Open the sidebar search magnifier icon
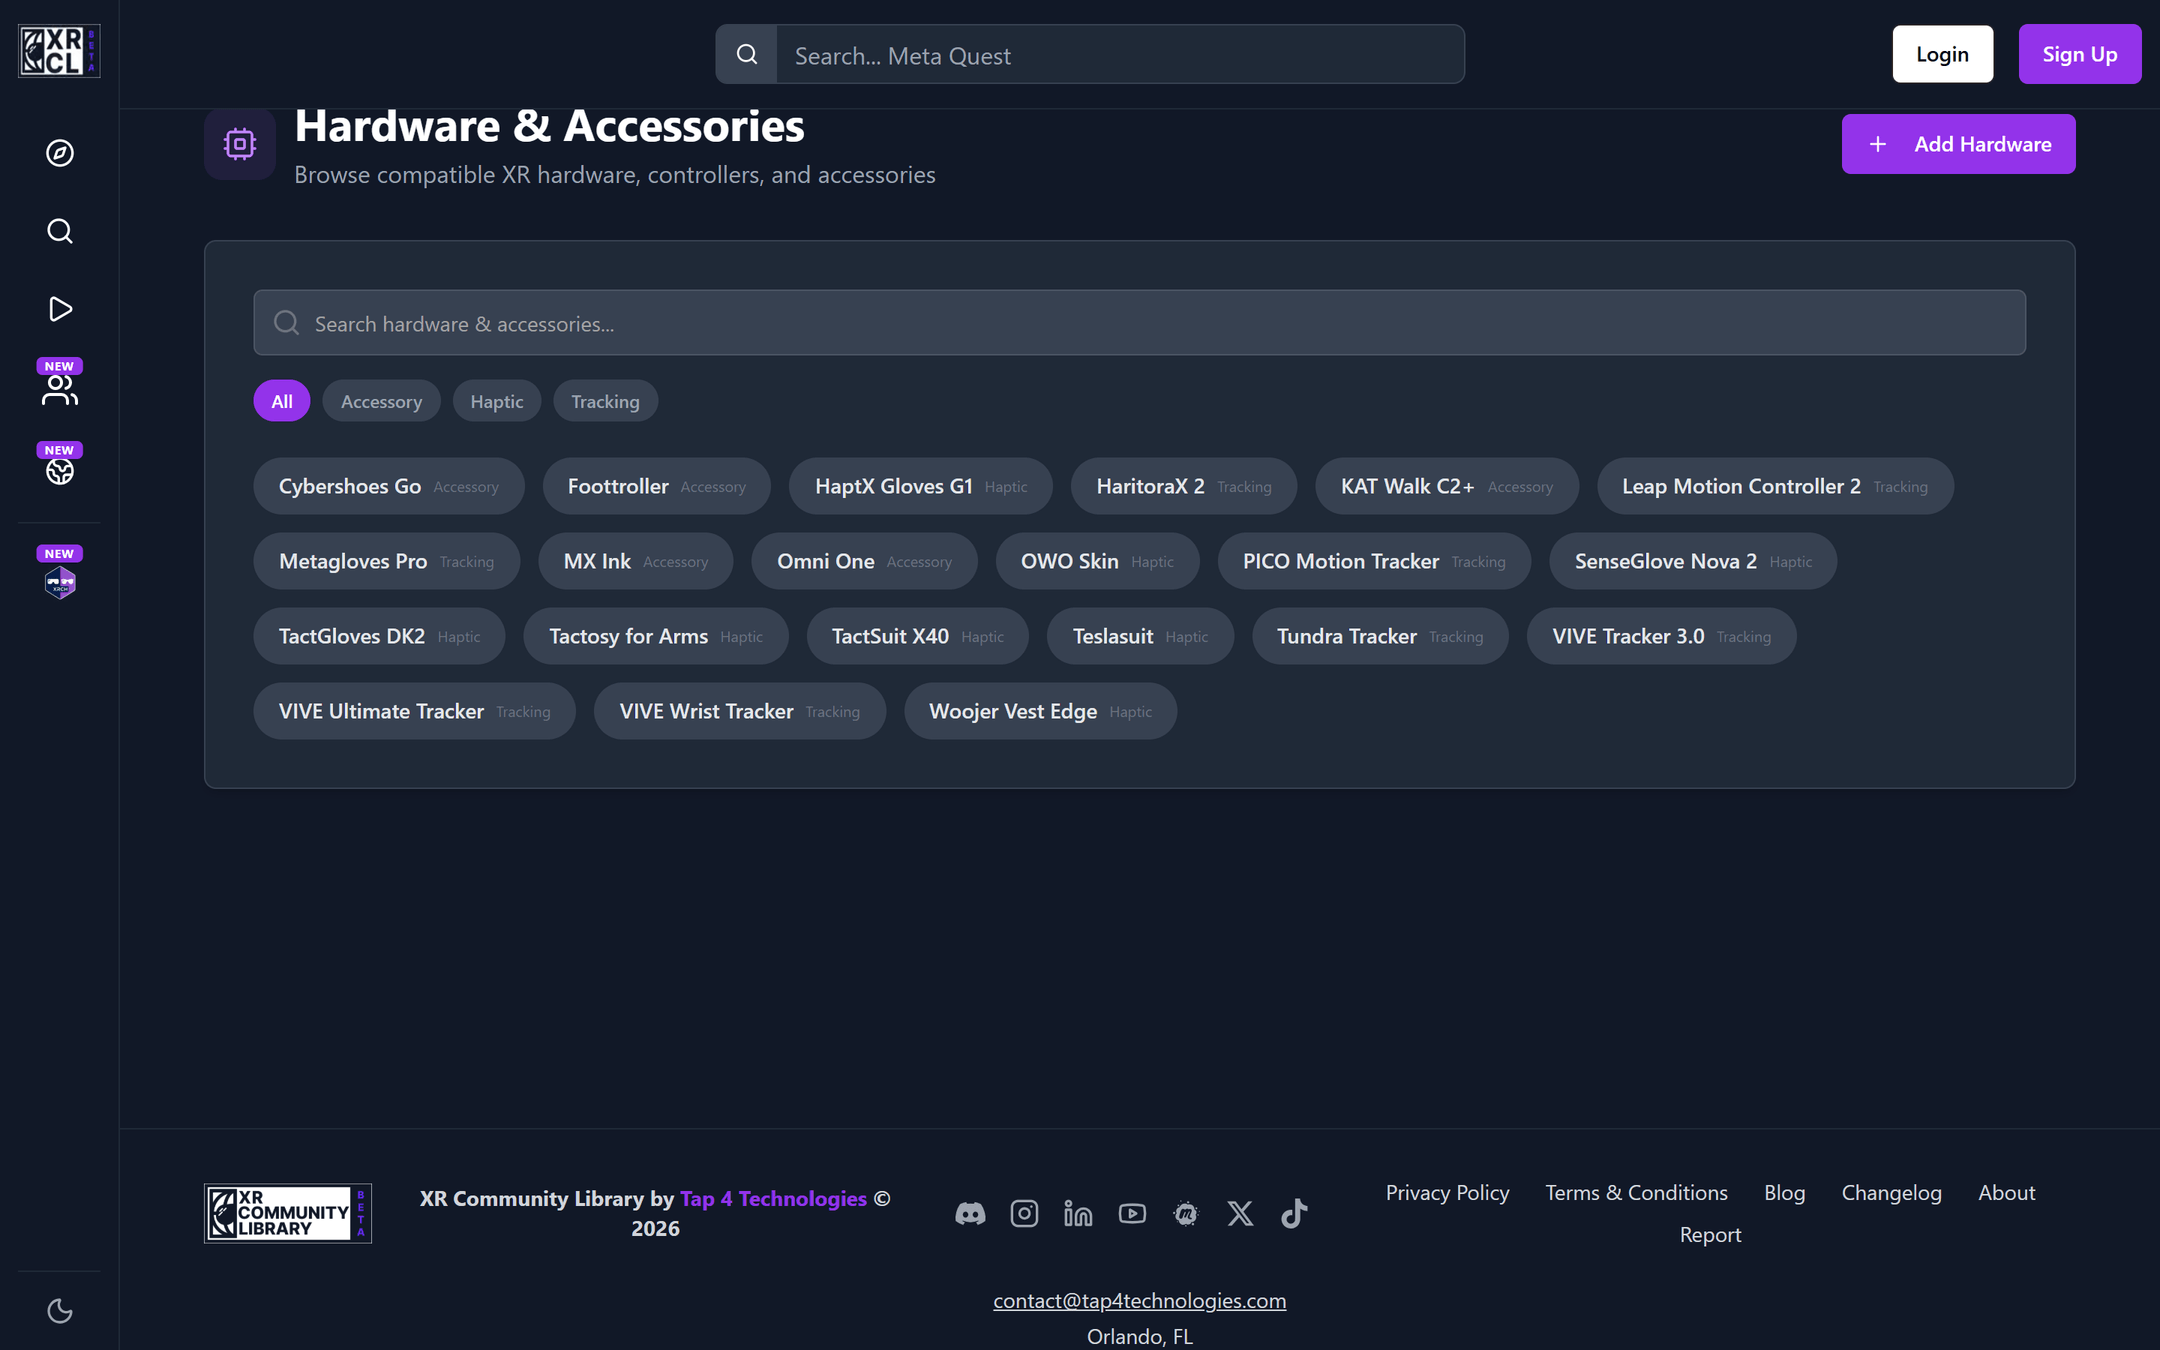The image size is (2160, 1350). (x=60, y=231)
